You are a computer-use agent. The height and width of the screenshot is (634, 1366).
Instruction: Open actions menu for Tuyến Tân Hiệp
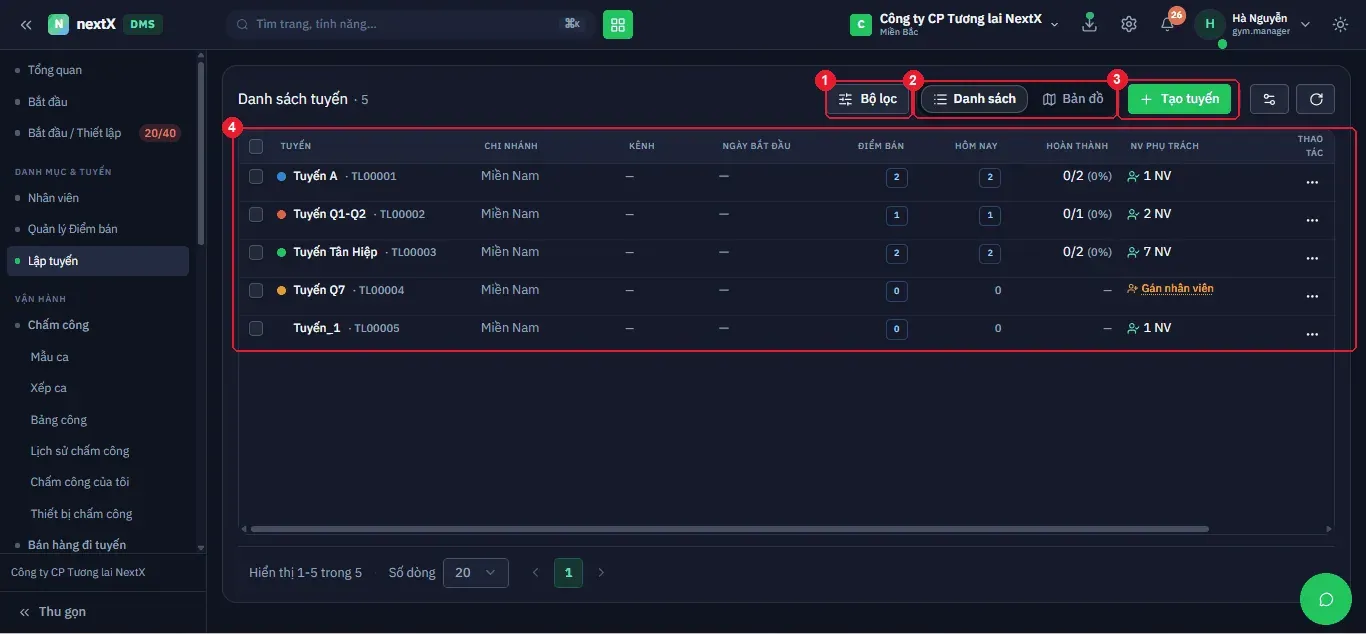click(1312, 259)
